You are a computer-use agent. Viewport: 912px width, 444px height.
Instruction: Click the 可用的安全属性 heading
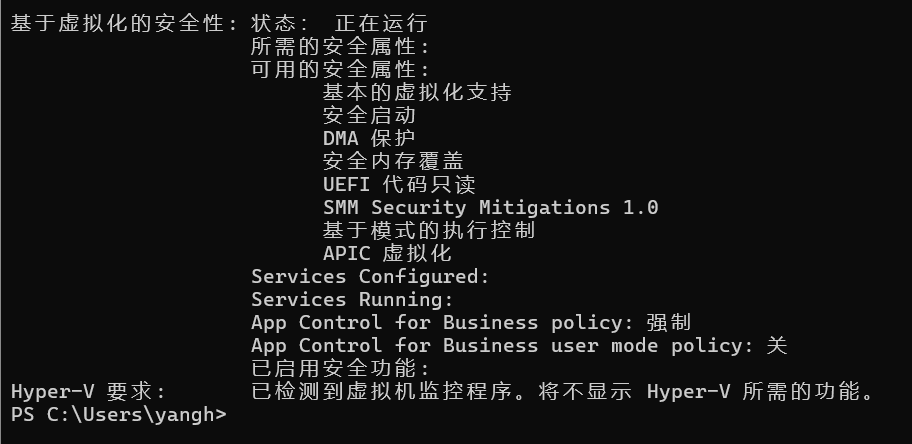(x=340, y=69)
